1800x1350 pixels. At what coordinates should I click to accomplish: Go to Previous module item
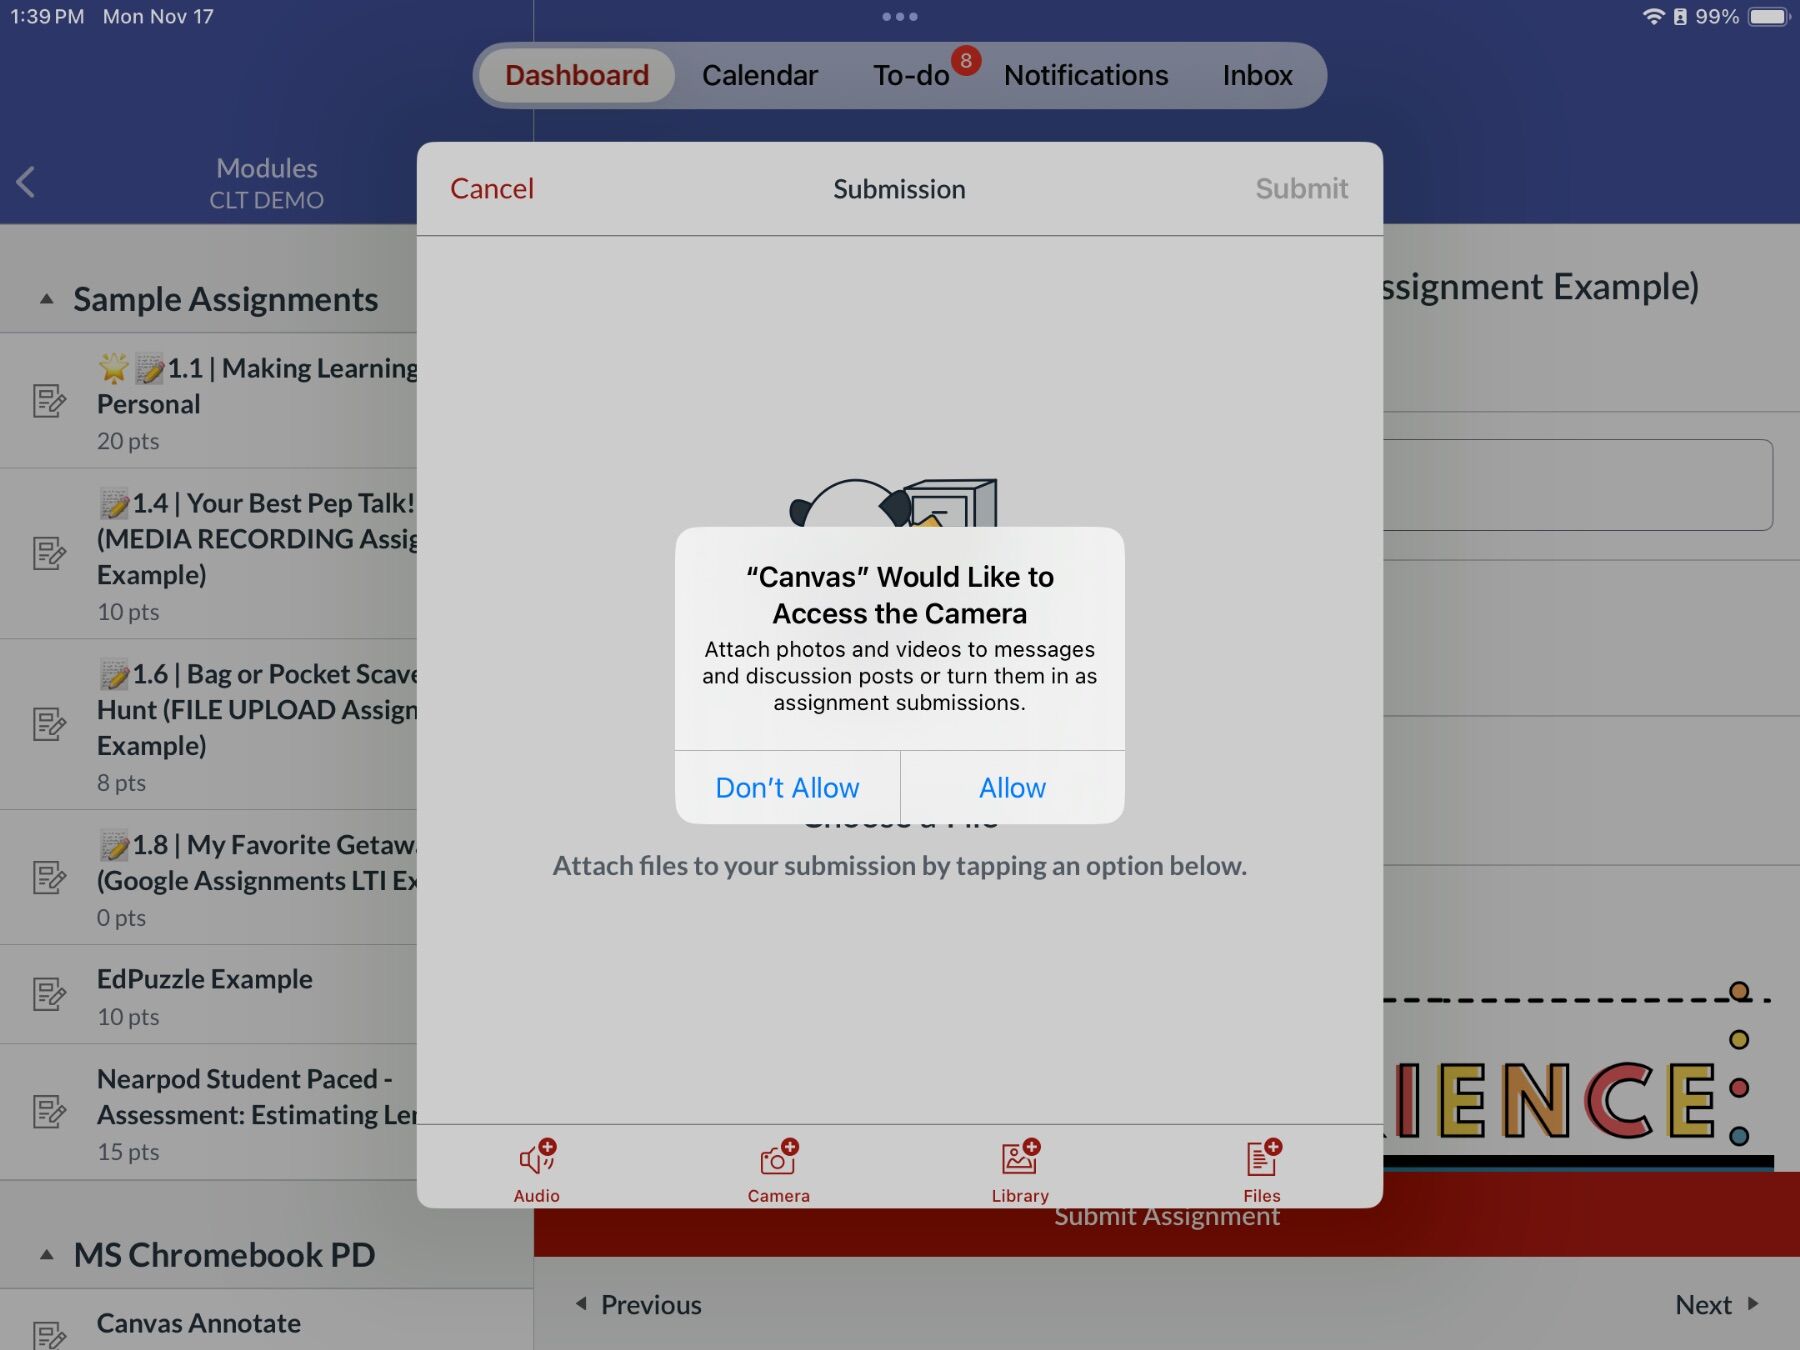pyautogui.click(x=639, y=1305)
